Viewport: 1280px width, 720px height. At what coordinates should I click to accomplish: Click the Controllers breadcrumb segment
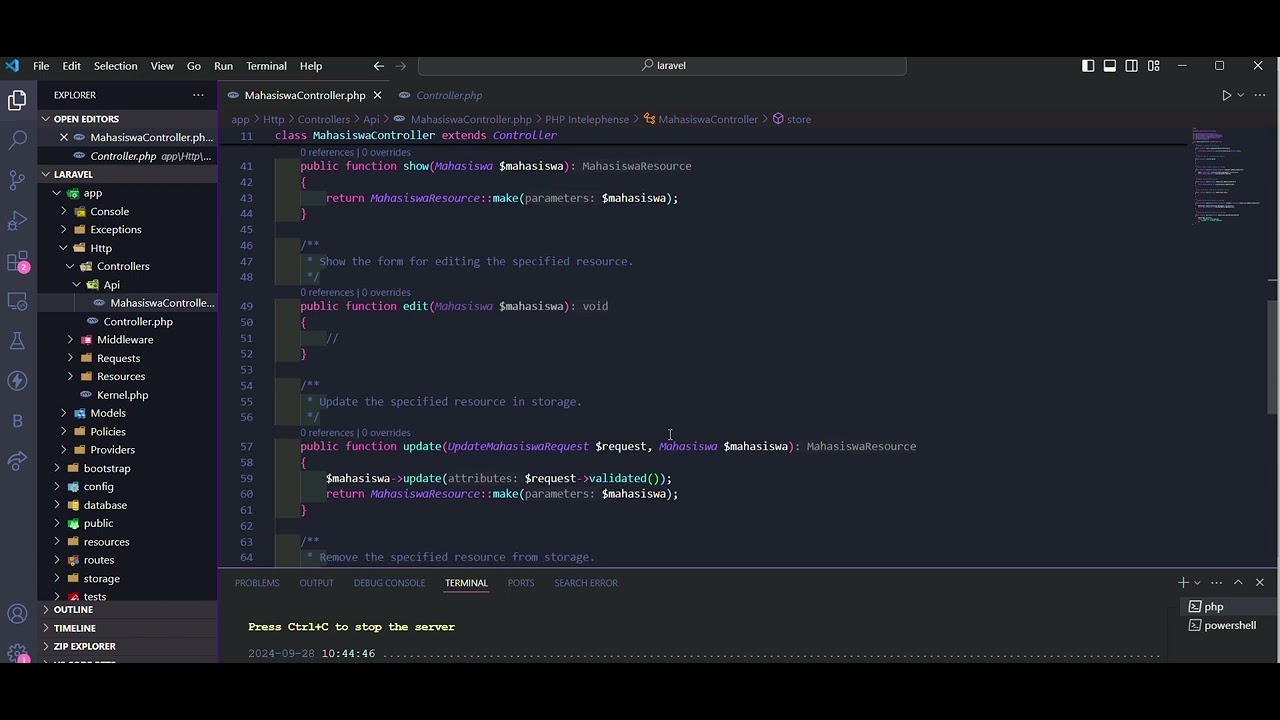pyautogui.click(x=323, y=119)
